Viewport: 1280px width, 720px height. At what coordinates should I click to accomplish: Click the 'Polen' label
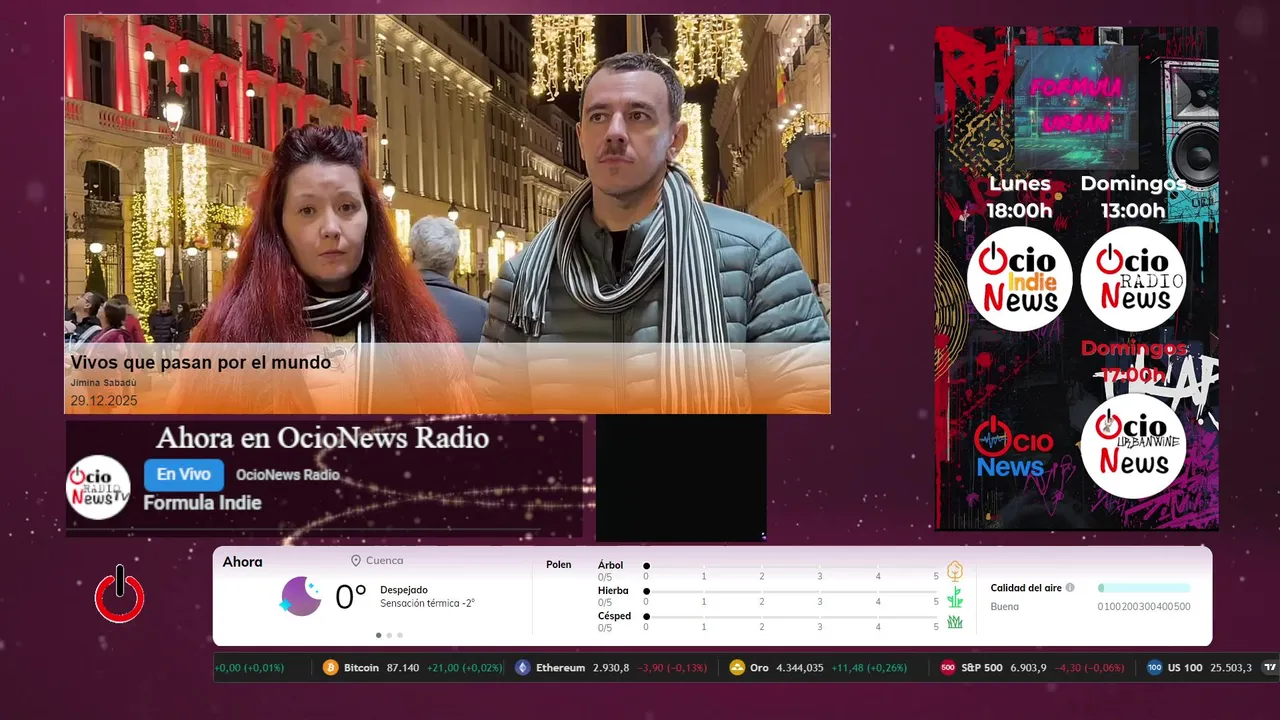559,565
